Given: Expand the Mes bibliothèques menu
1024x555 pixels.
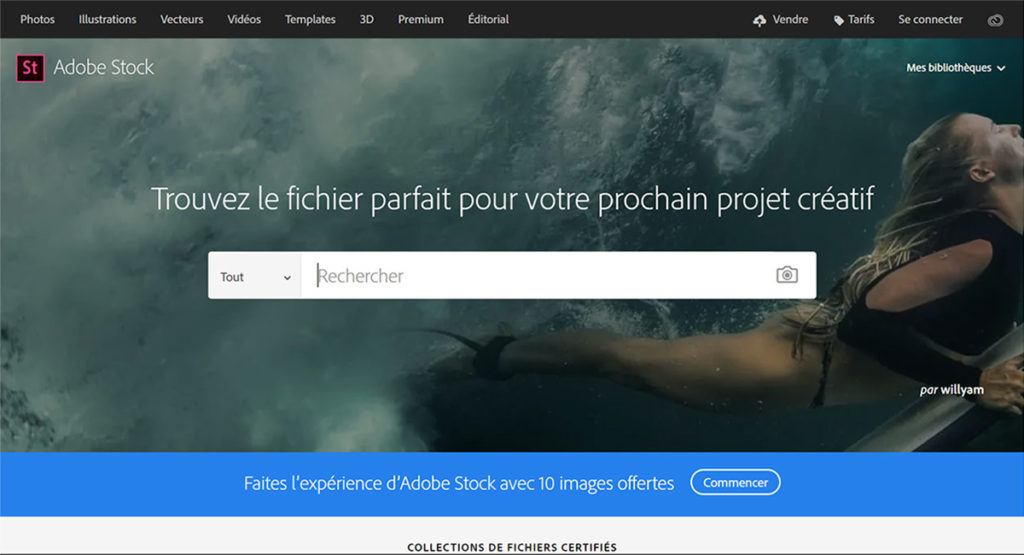Looking at the screenshot, I should click(x=955, y=68).
